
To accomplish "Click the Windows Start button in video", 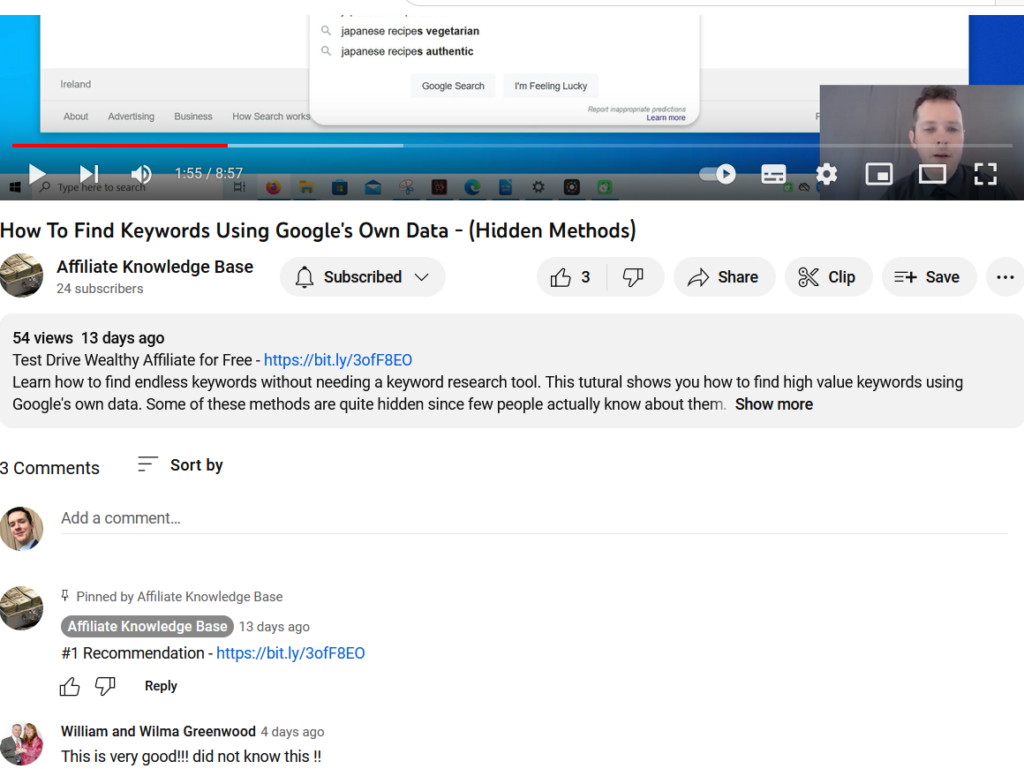I will coord(15,188).
